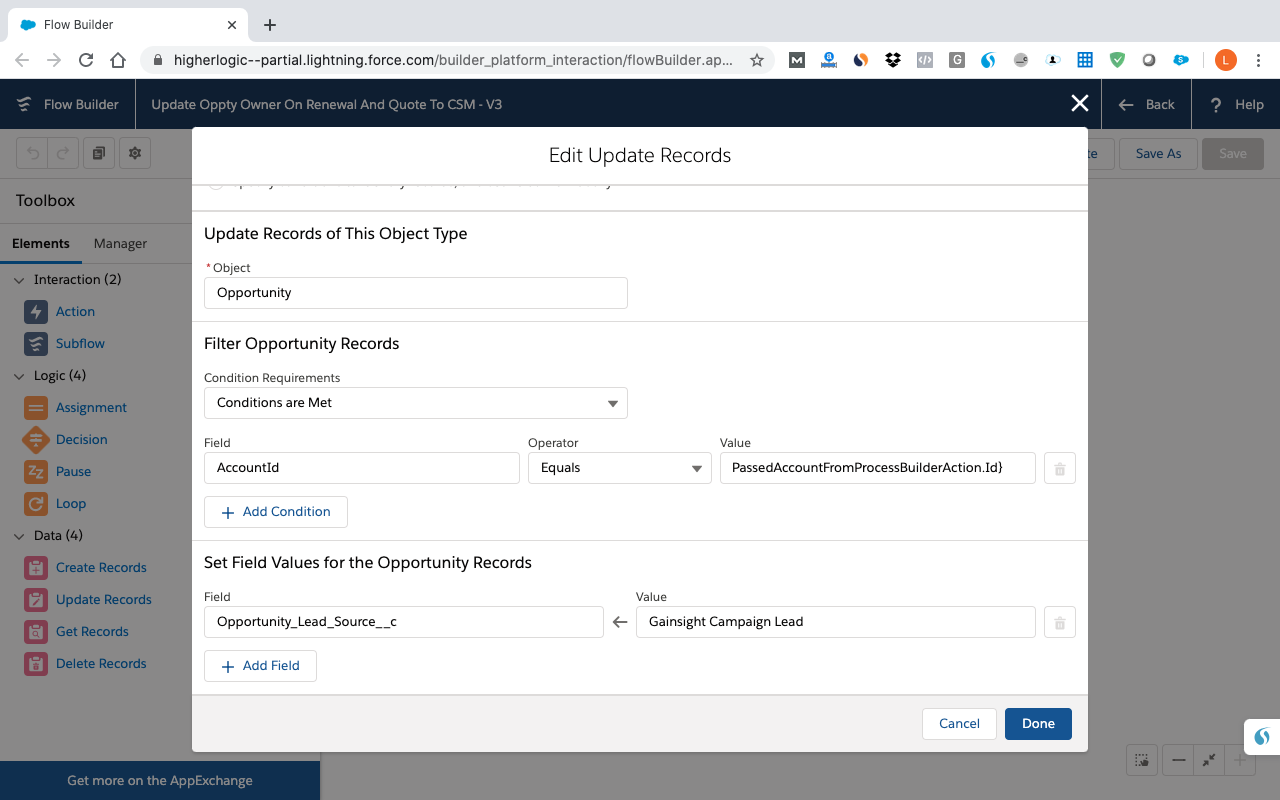Select the Assignment element icon
Image resolution: width=1280 pixels, height=800 pixels.
(36, 408)
